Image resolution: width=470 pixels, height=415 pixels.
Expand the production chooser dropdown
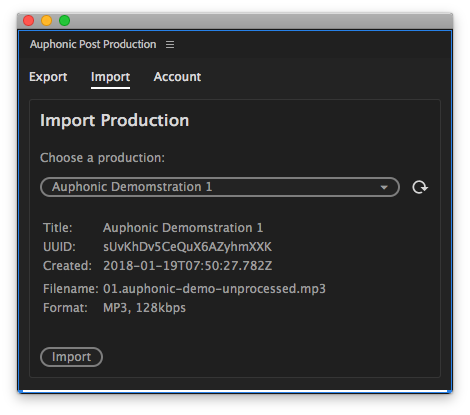point(220,187)
